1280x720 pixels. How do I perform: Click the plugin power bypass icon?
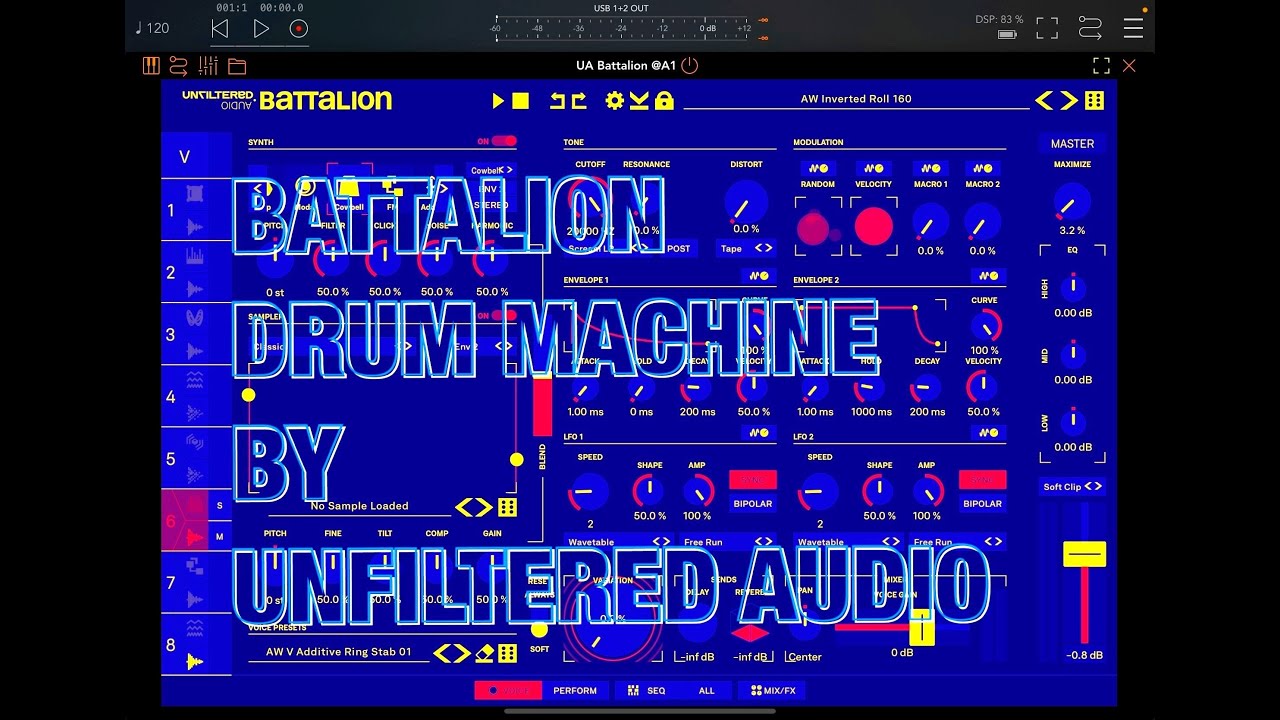click(690, 65)
